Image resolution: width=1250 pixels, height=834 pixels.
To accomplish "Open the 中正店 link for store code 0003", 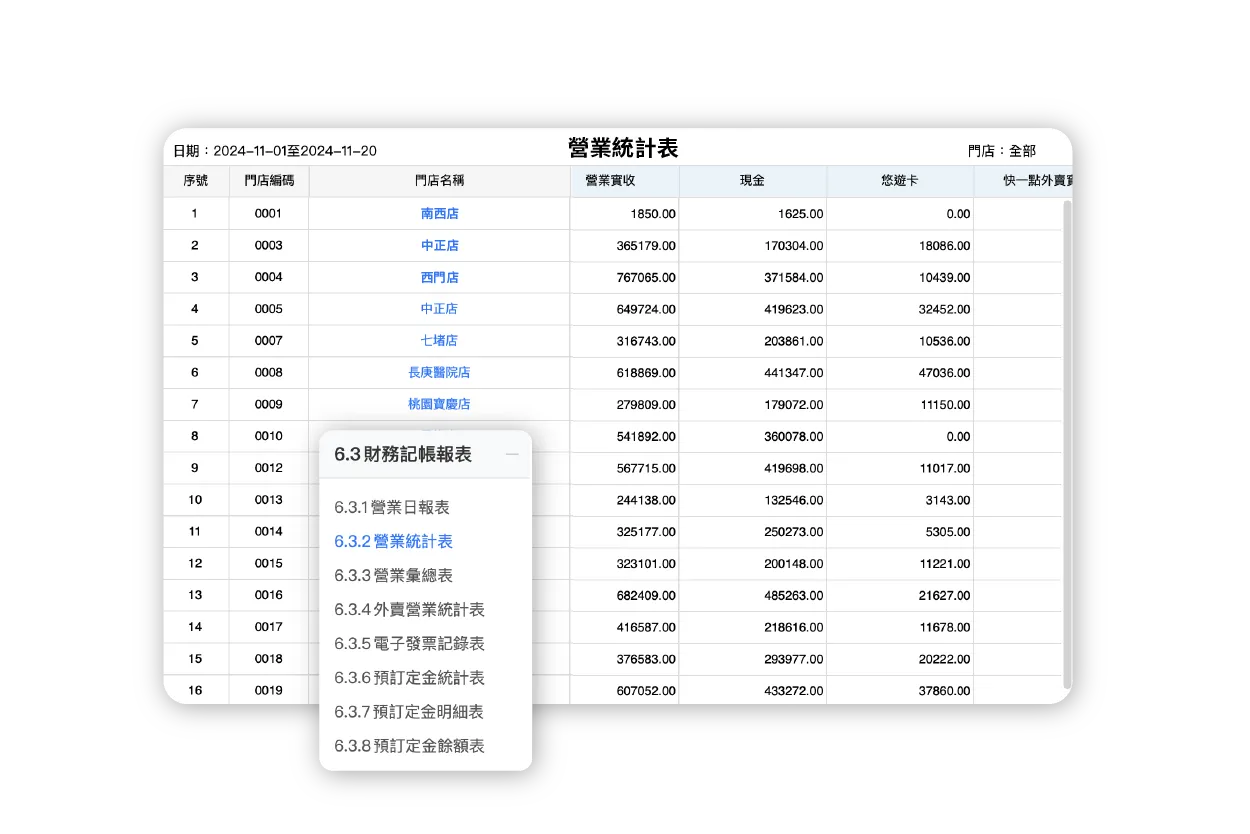I will click(440, 245).
